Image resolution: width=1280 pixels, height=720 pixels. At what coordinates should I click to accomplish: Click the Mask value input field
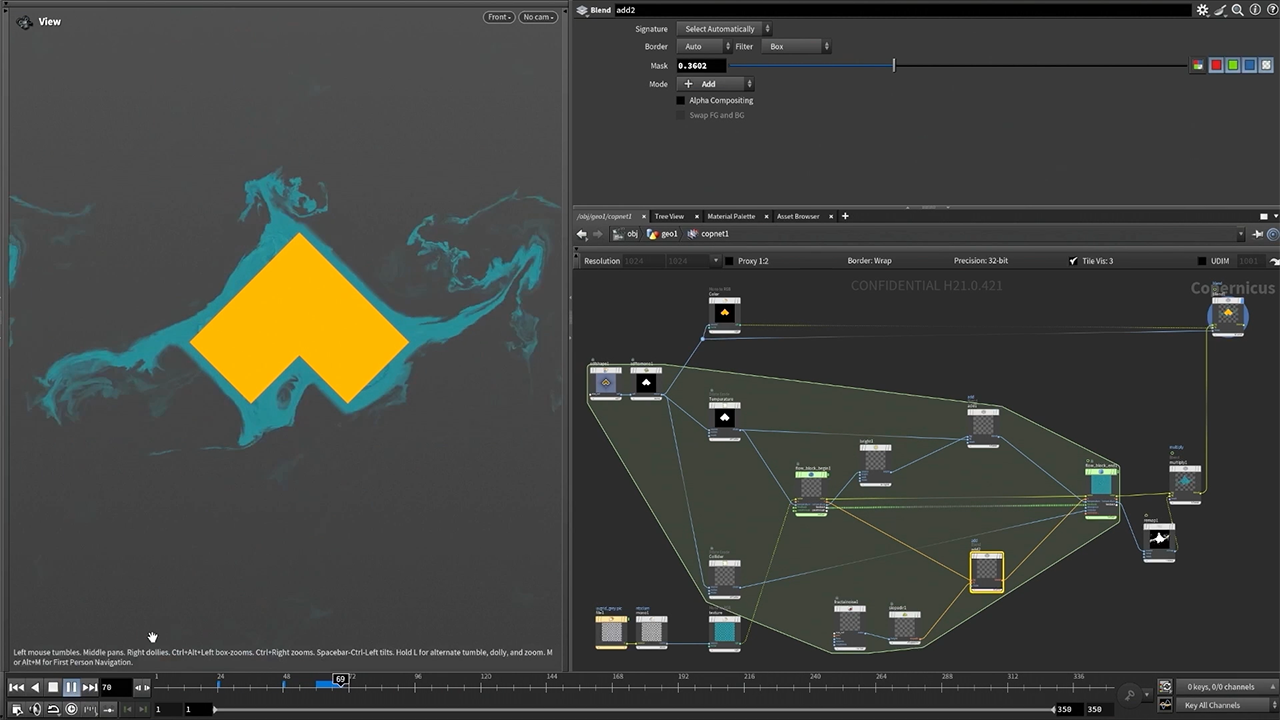tap(700, 66)
